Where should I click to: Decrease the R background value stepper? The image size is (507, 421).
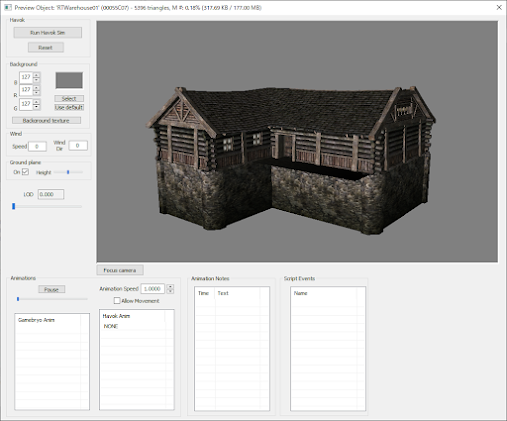coord(36,92)
